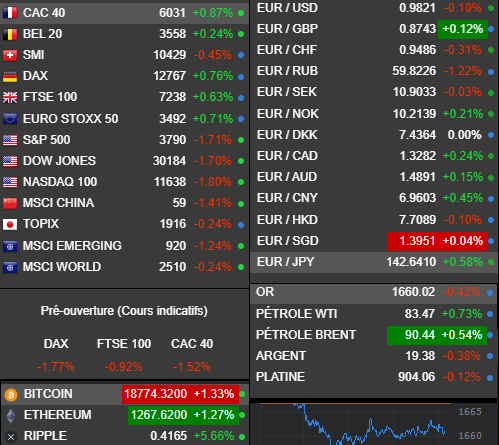Click the blue status dot on PÉTROLE BRENT row
The image size is (499, 445).
pos(490,335)
